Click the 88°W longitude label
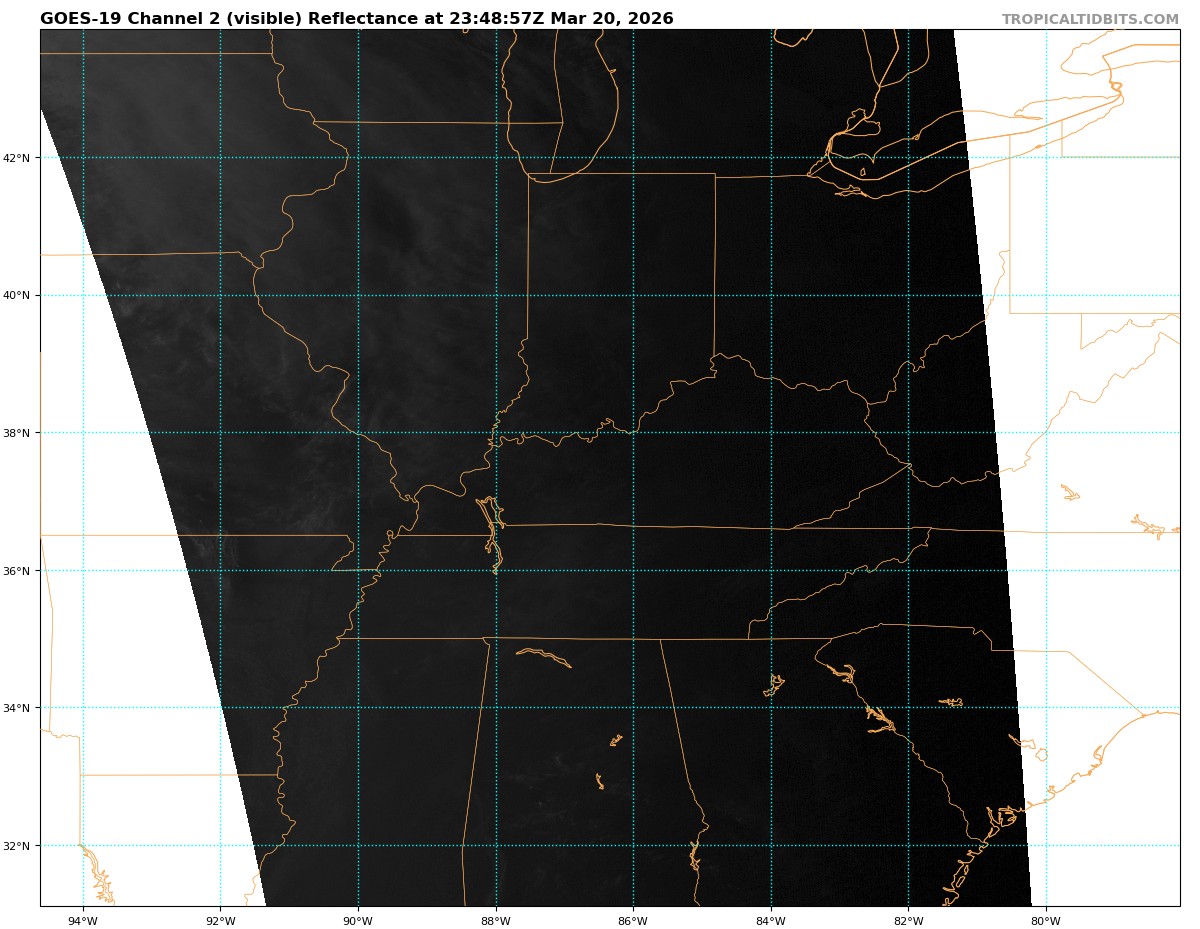 click(x=496, y=921)
